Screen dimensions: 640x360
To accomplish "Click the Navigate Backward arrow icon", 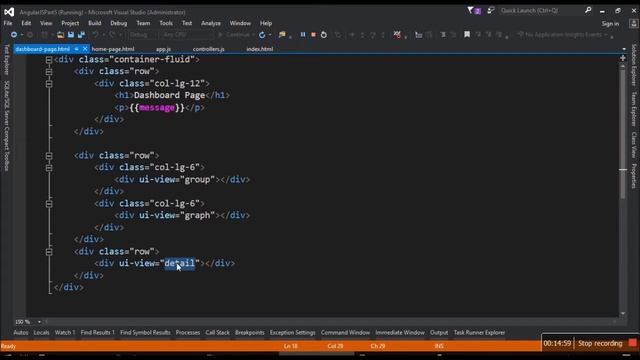I will [x=14, y=35].
